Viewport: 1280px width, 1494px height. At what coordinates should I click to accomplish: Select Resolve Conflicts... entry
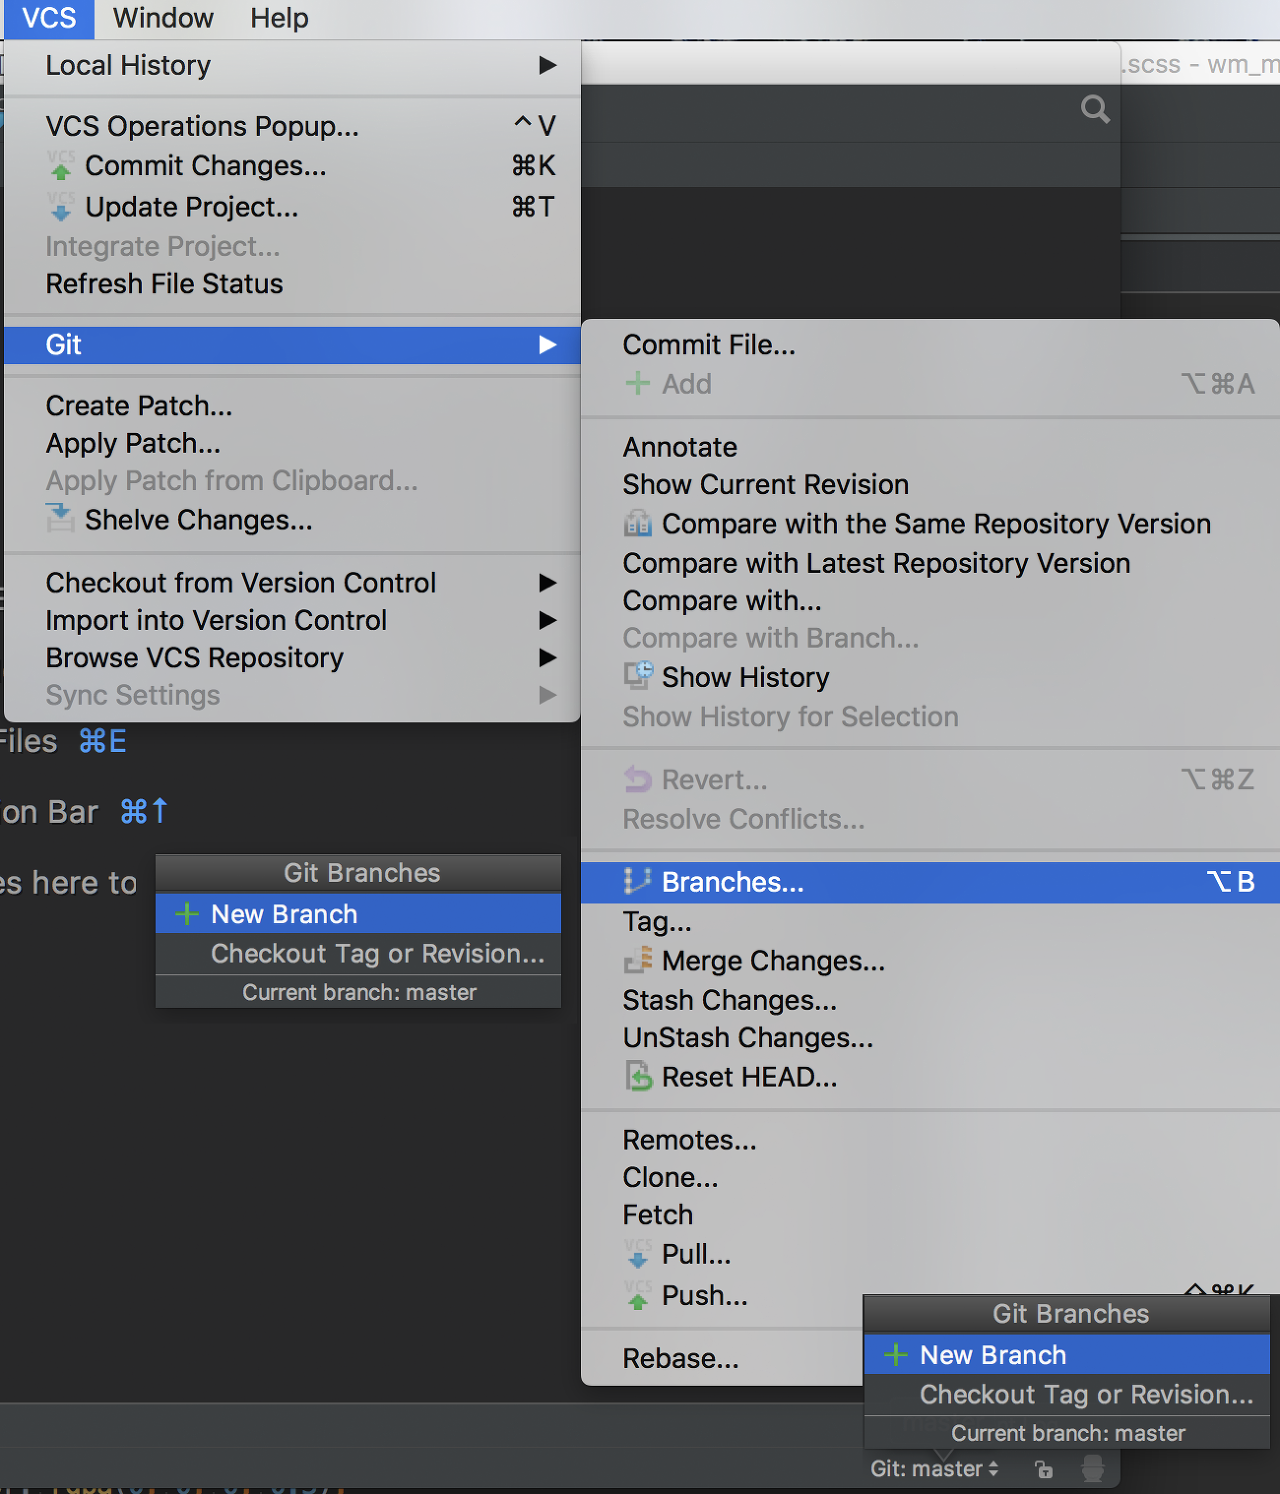click(x=930, y=819)
